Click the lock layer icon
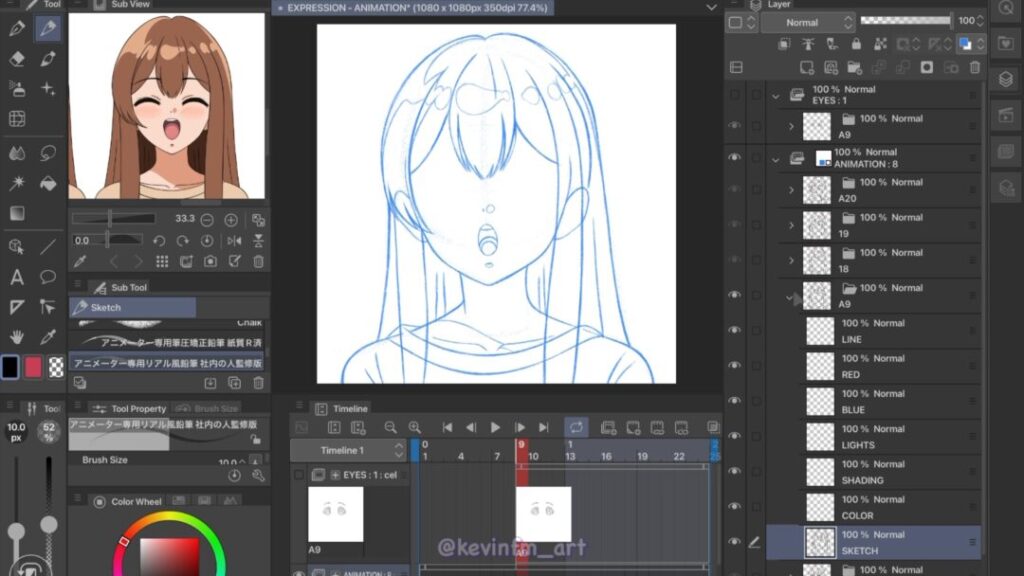Viewport: 1024px width, 576px height. coord(856,44)
